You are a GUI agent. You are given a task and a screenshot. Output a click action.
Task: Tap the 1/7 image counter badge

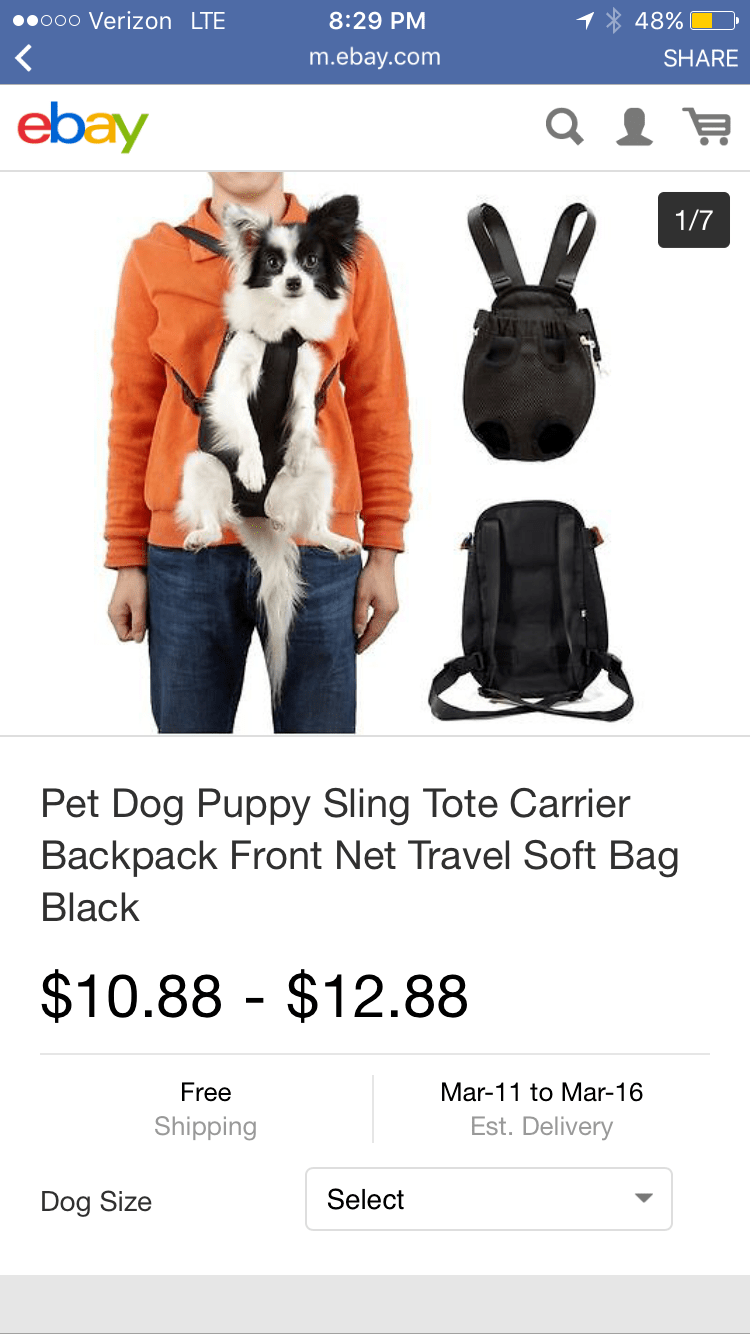pos(693,220)
